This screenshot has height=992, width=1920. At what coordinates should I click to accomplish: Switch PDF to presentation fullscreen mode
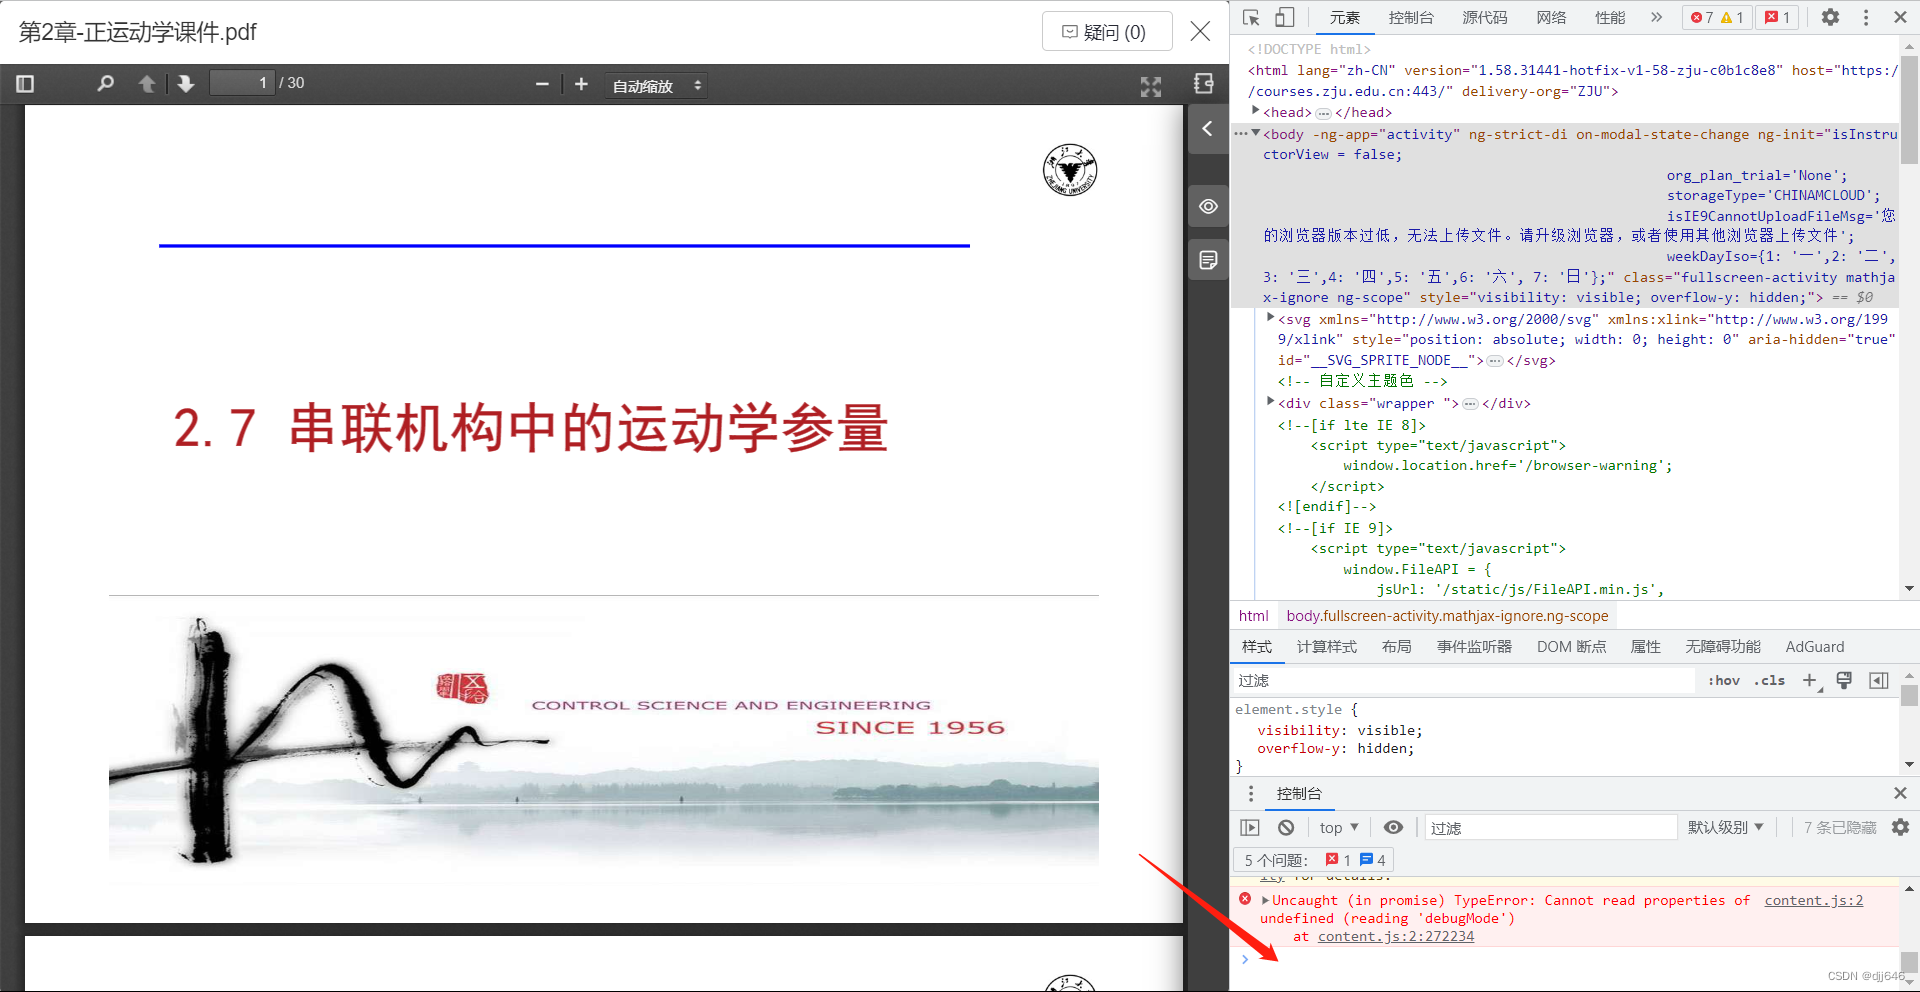coord(1151,87)
